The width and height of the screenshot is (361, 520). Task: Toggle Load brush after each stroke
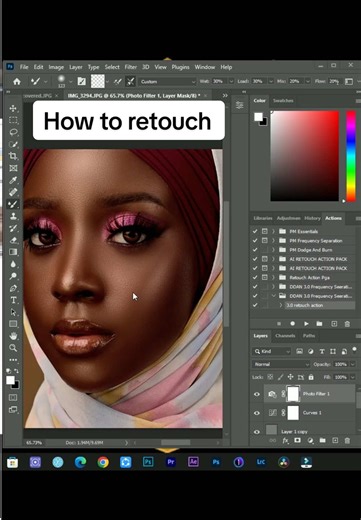[117, 81]
